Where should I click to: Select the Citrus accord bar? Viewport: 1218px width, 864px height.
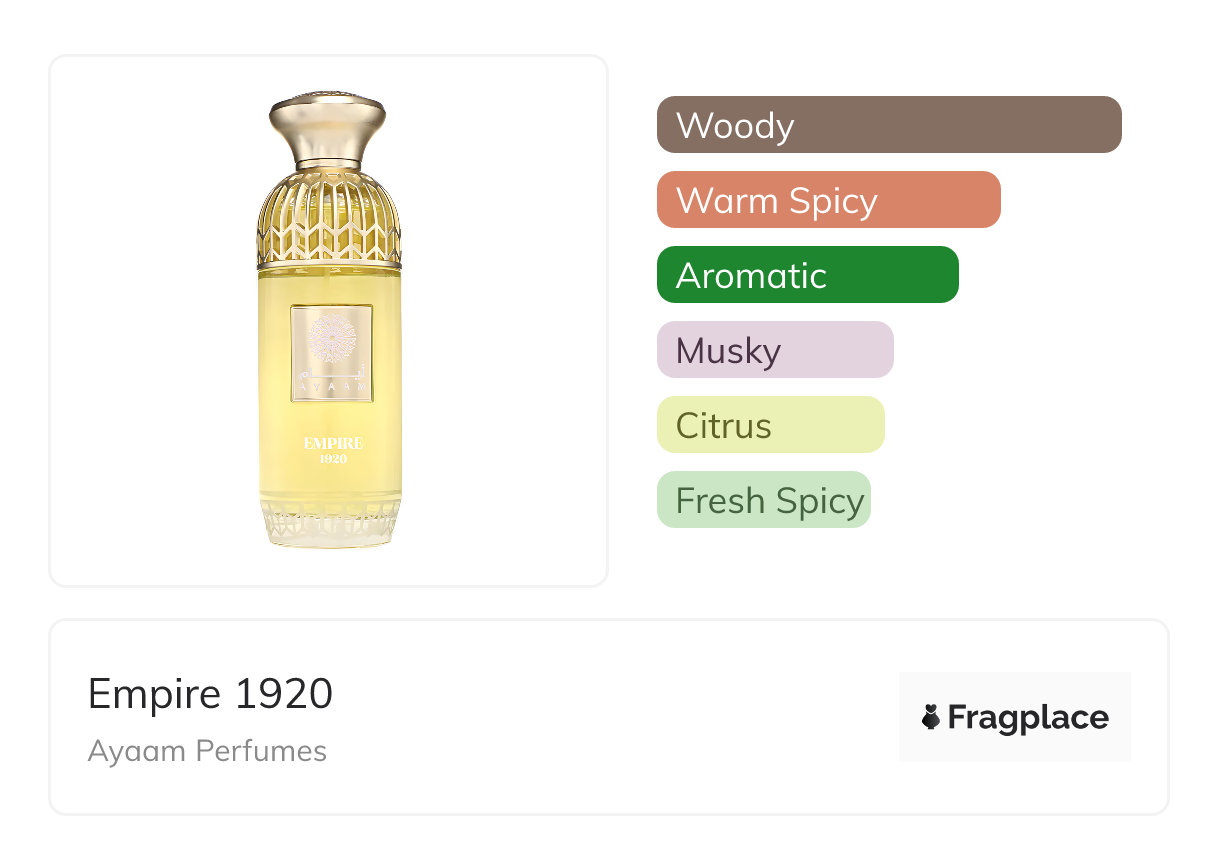pos(770,425)
